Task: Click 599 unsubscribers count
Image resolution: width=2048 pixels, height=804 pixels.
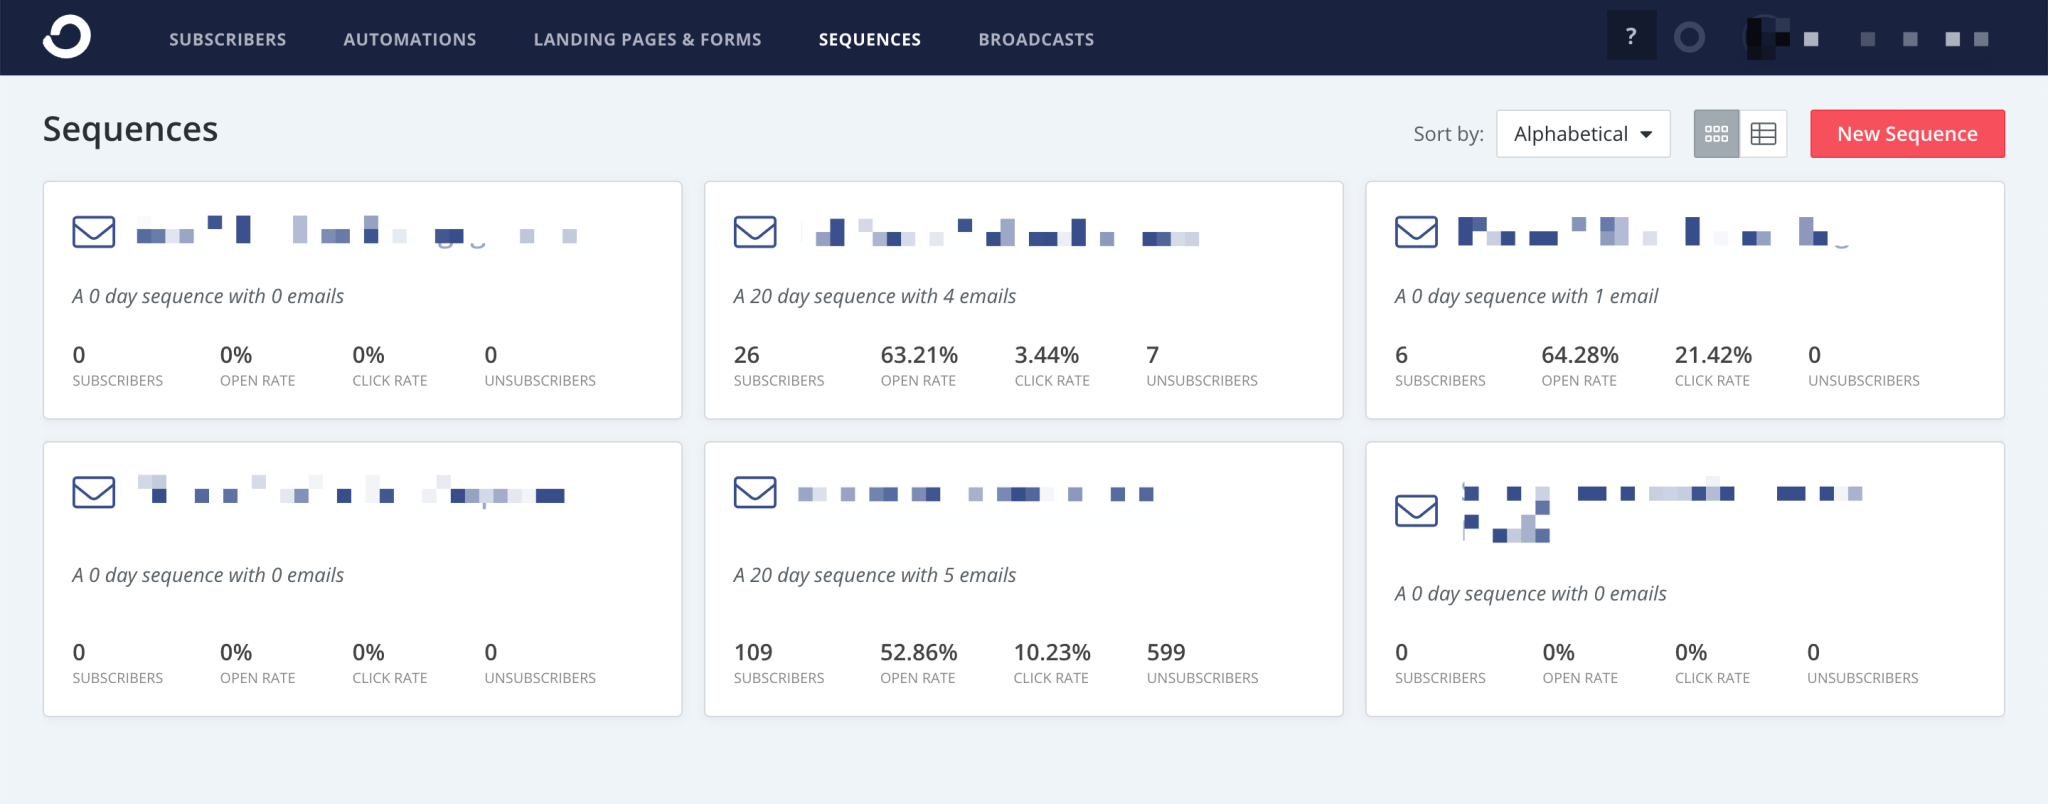Action: (1166, 652)
